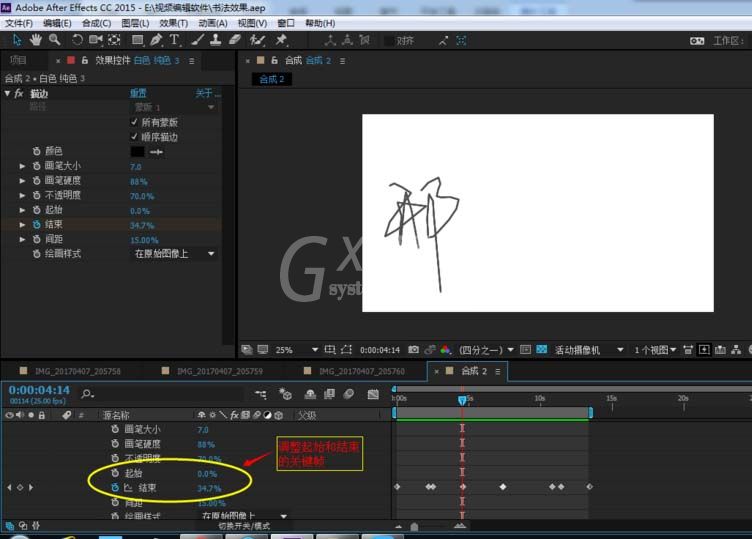Select the Rectangle shape tool
The height and width of the screenshot is (539, 752).
tap(137, 40)
